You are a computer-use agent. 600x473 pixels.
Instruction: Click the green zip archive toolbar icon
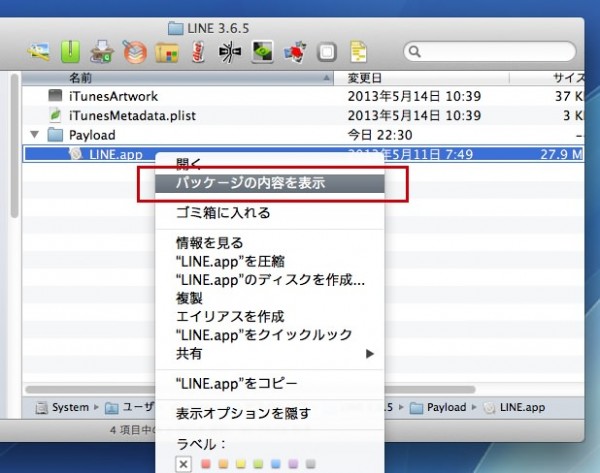pyautogui.click(x=70, y=51)
